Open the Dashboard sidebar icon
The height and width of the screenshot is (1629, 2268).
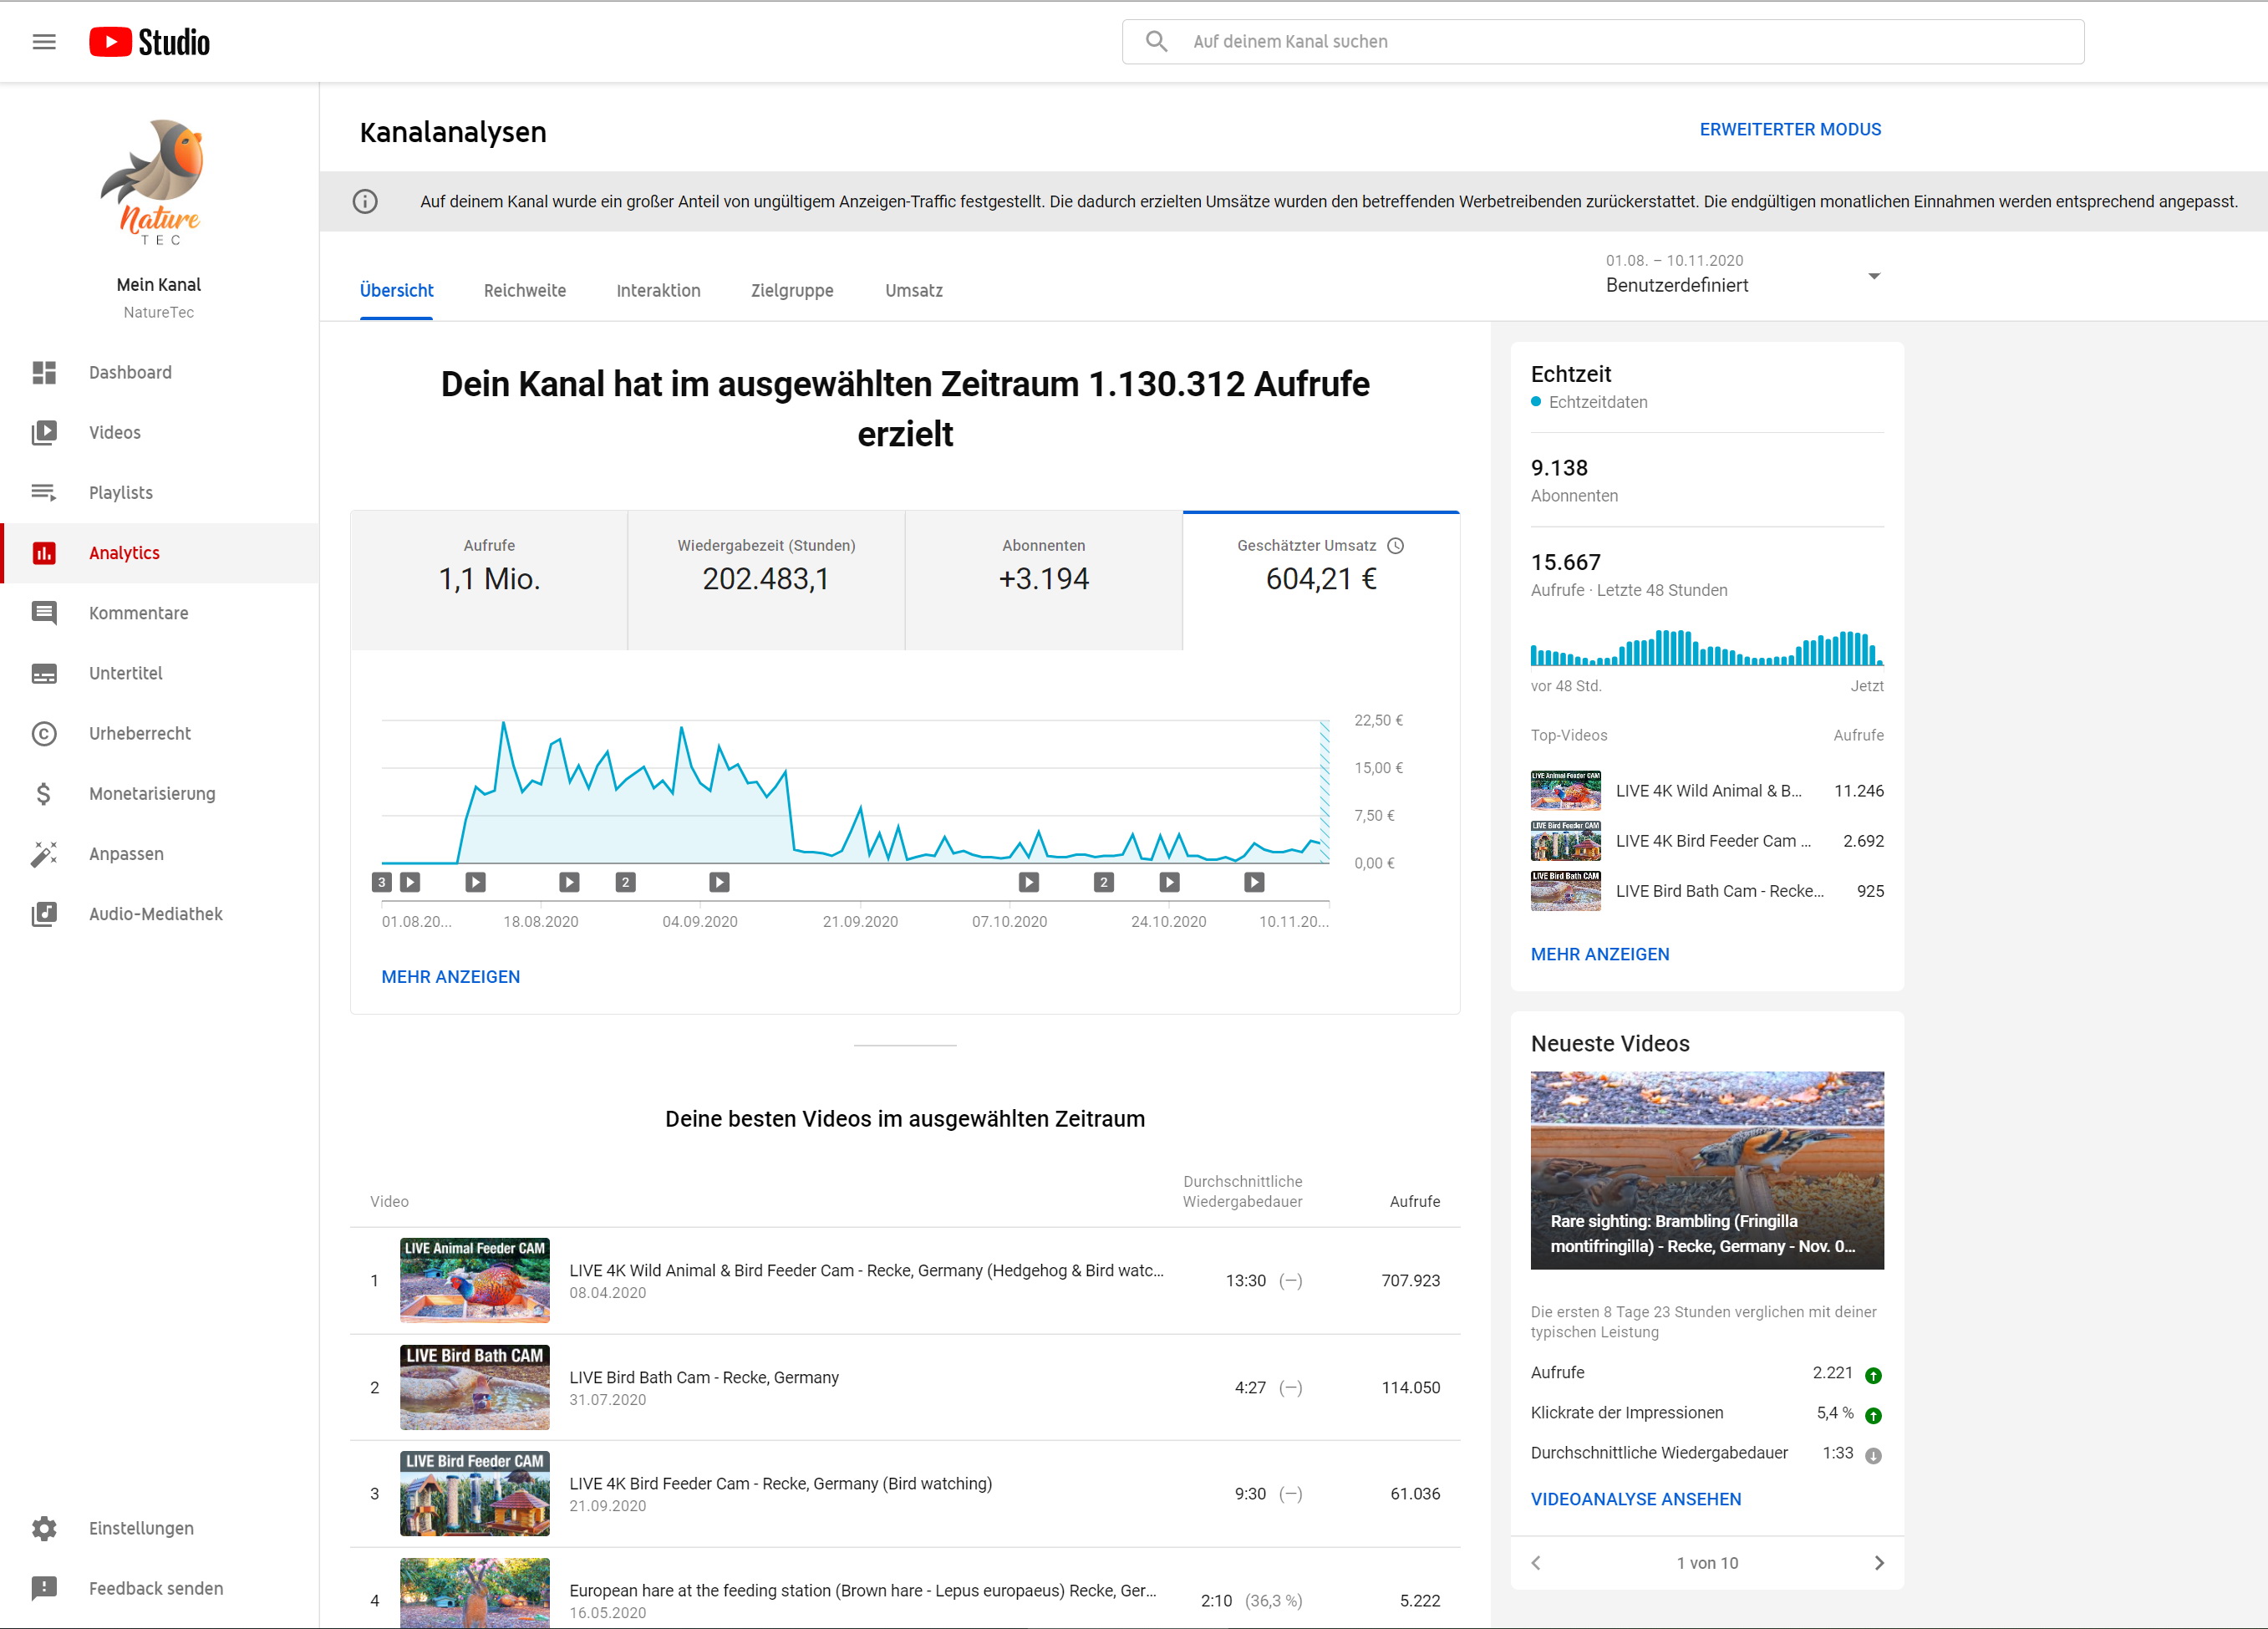44,373
